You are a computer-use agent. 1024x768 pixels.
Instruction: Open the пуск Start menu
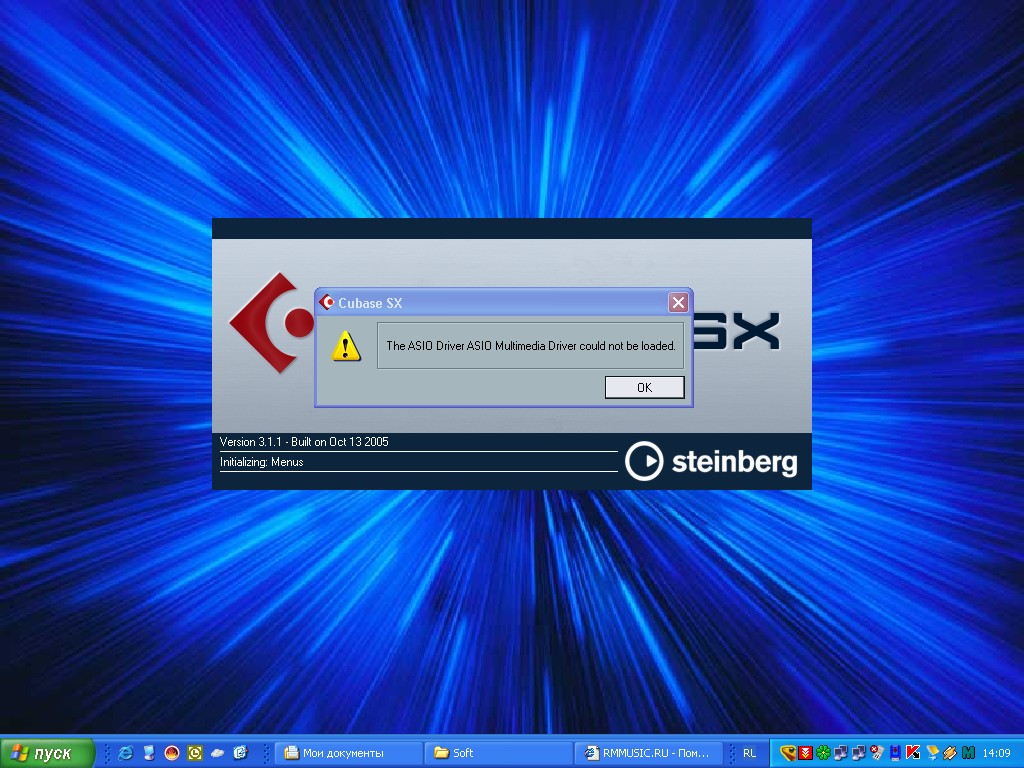47,753
